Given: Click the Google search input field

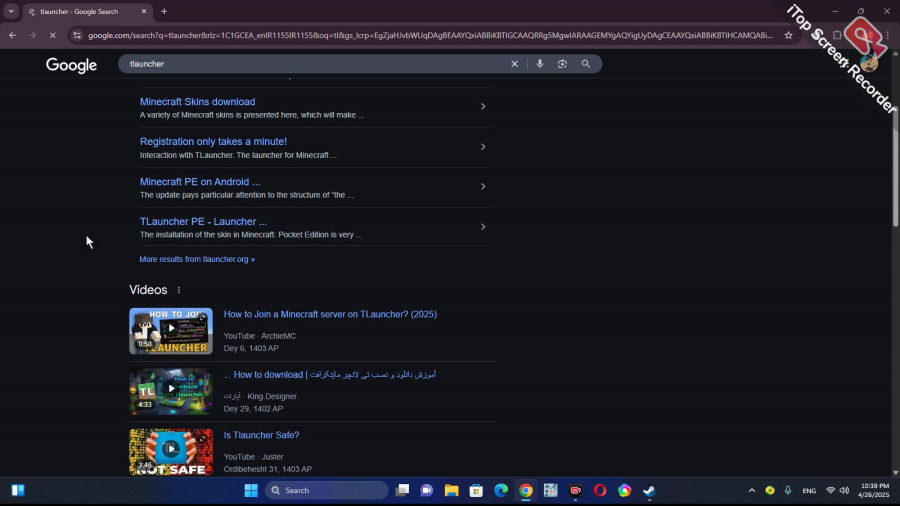Looking at the screenshot, I should click(x=315, y=64).
